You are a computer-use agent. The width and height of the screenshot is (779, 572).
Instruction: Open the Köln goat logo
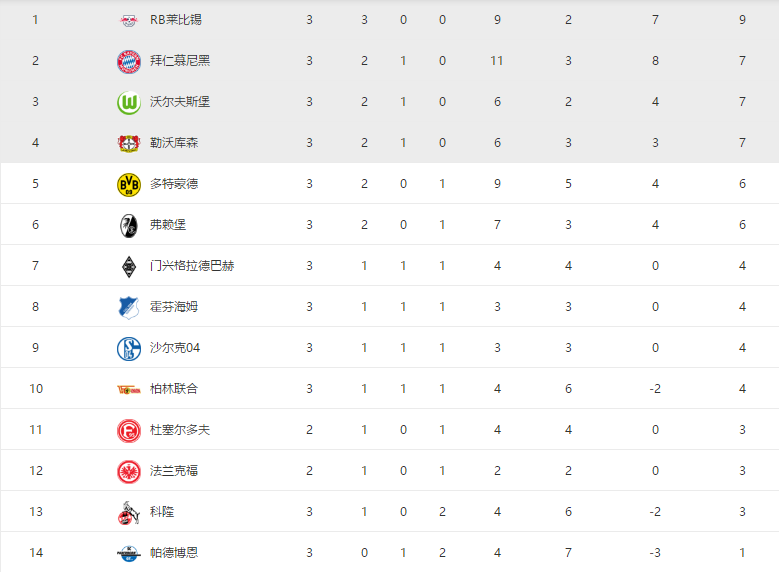pyautogui.click(x=129, y=512)
